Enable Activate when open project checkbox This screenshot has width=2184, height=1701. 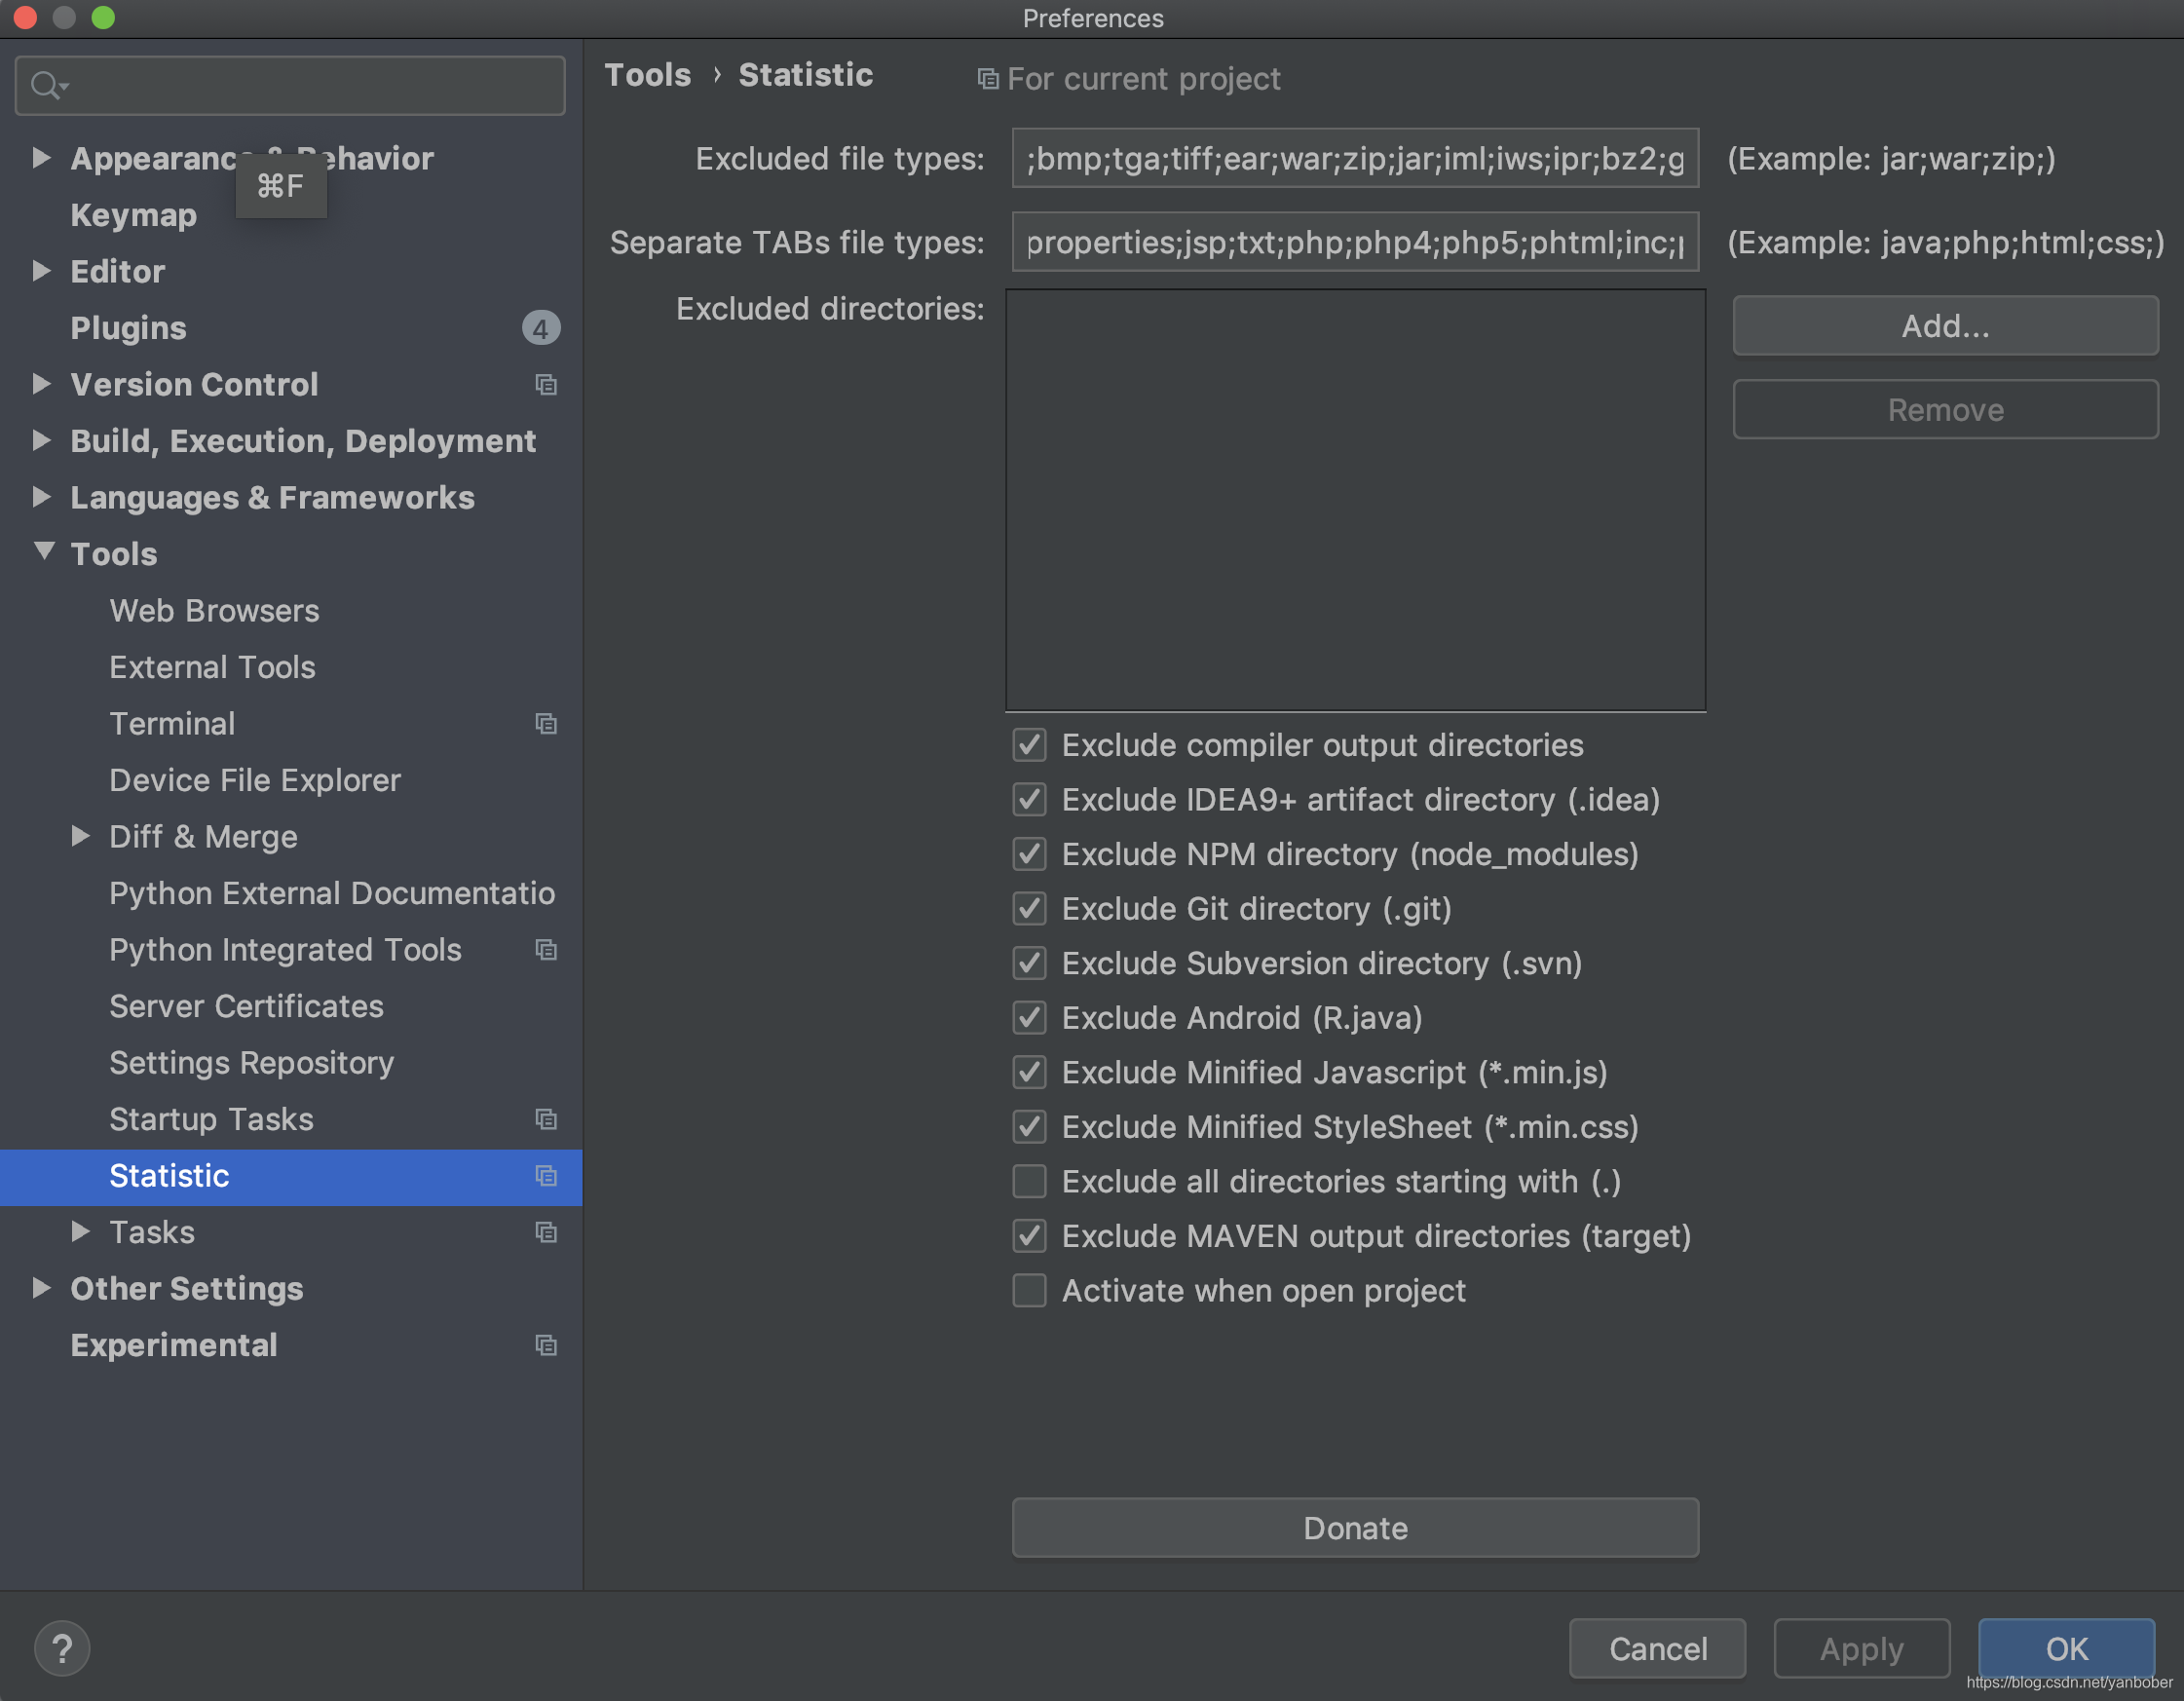pyautogui.click(x=1030, y=1291)
